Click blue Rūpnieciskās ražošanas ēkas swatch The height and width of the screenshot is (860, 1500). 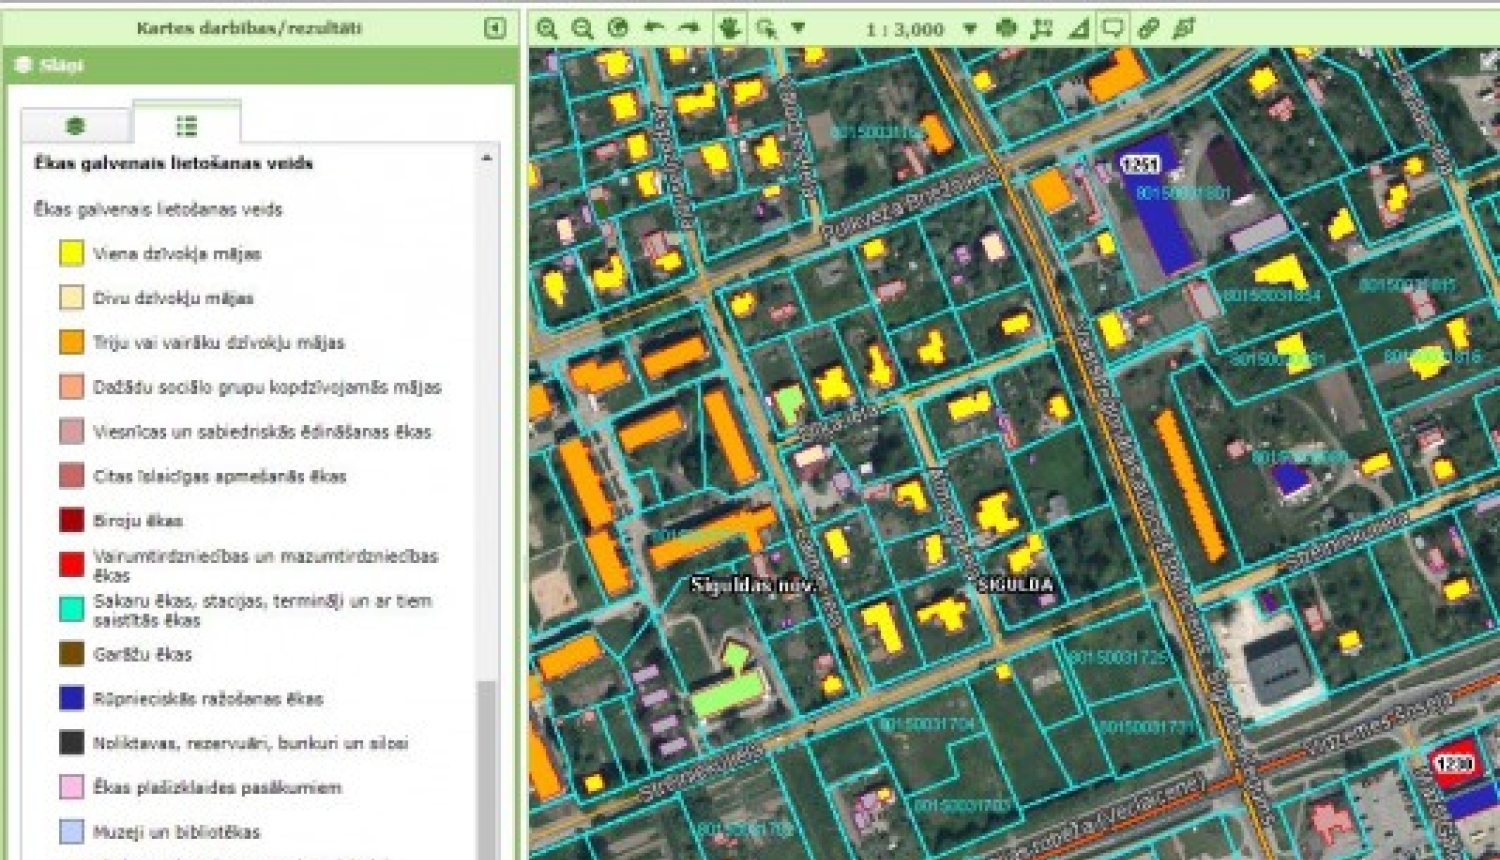[x=71, y=698]
